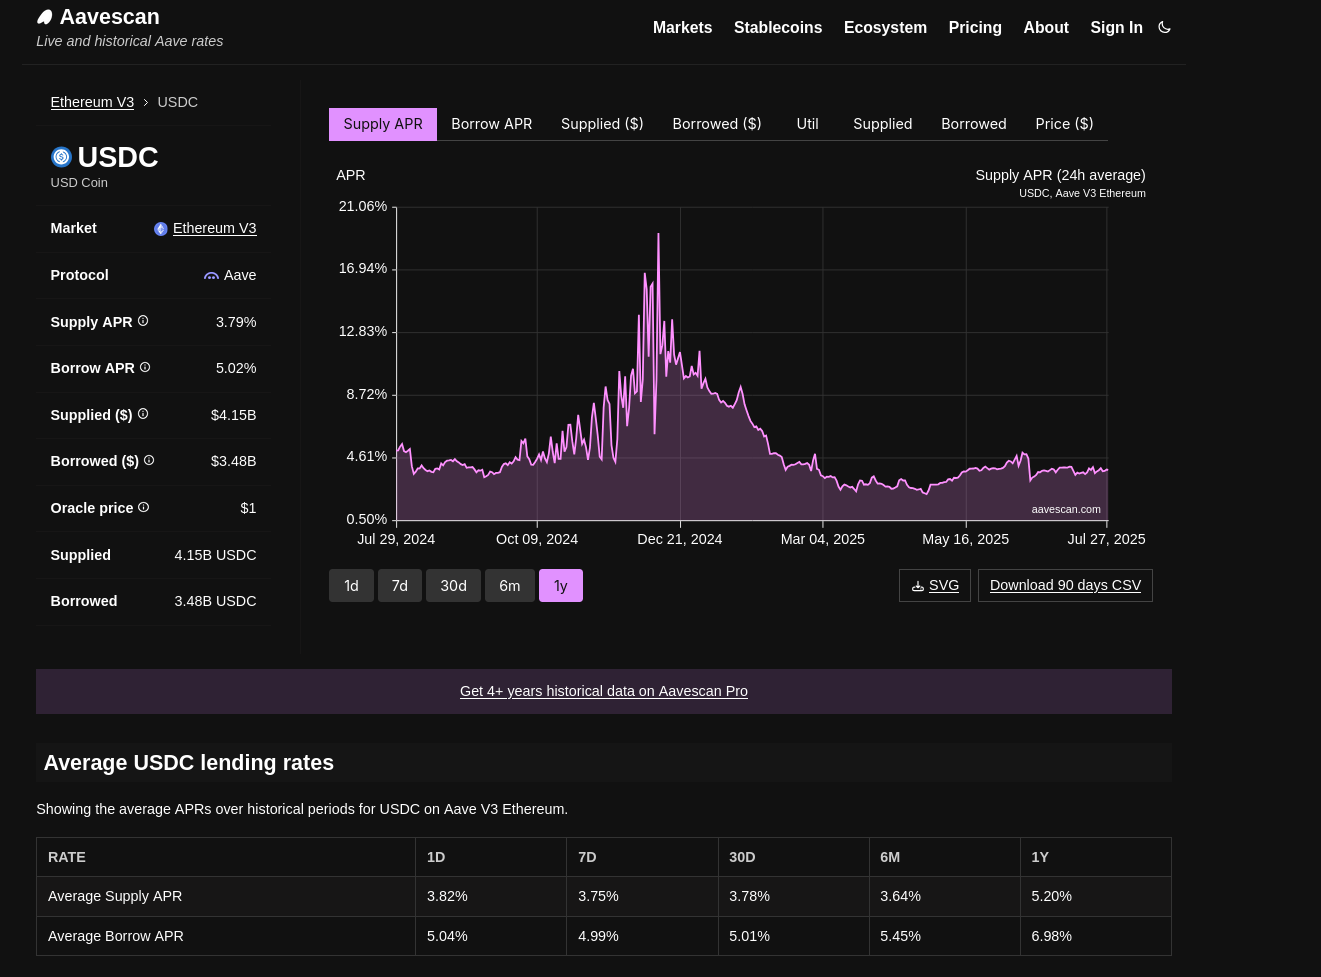
Task: Switch to the Util tab
Action: pyautogui.click(x=807, y=124)
